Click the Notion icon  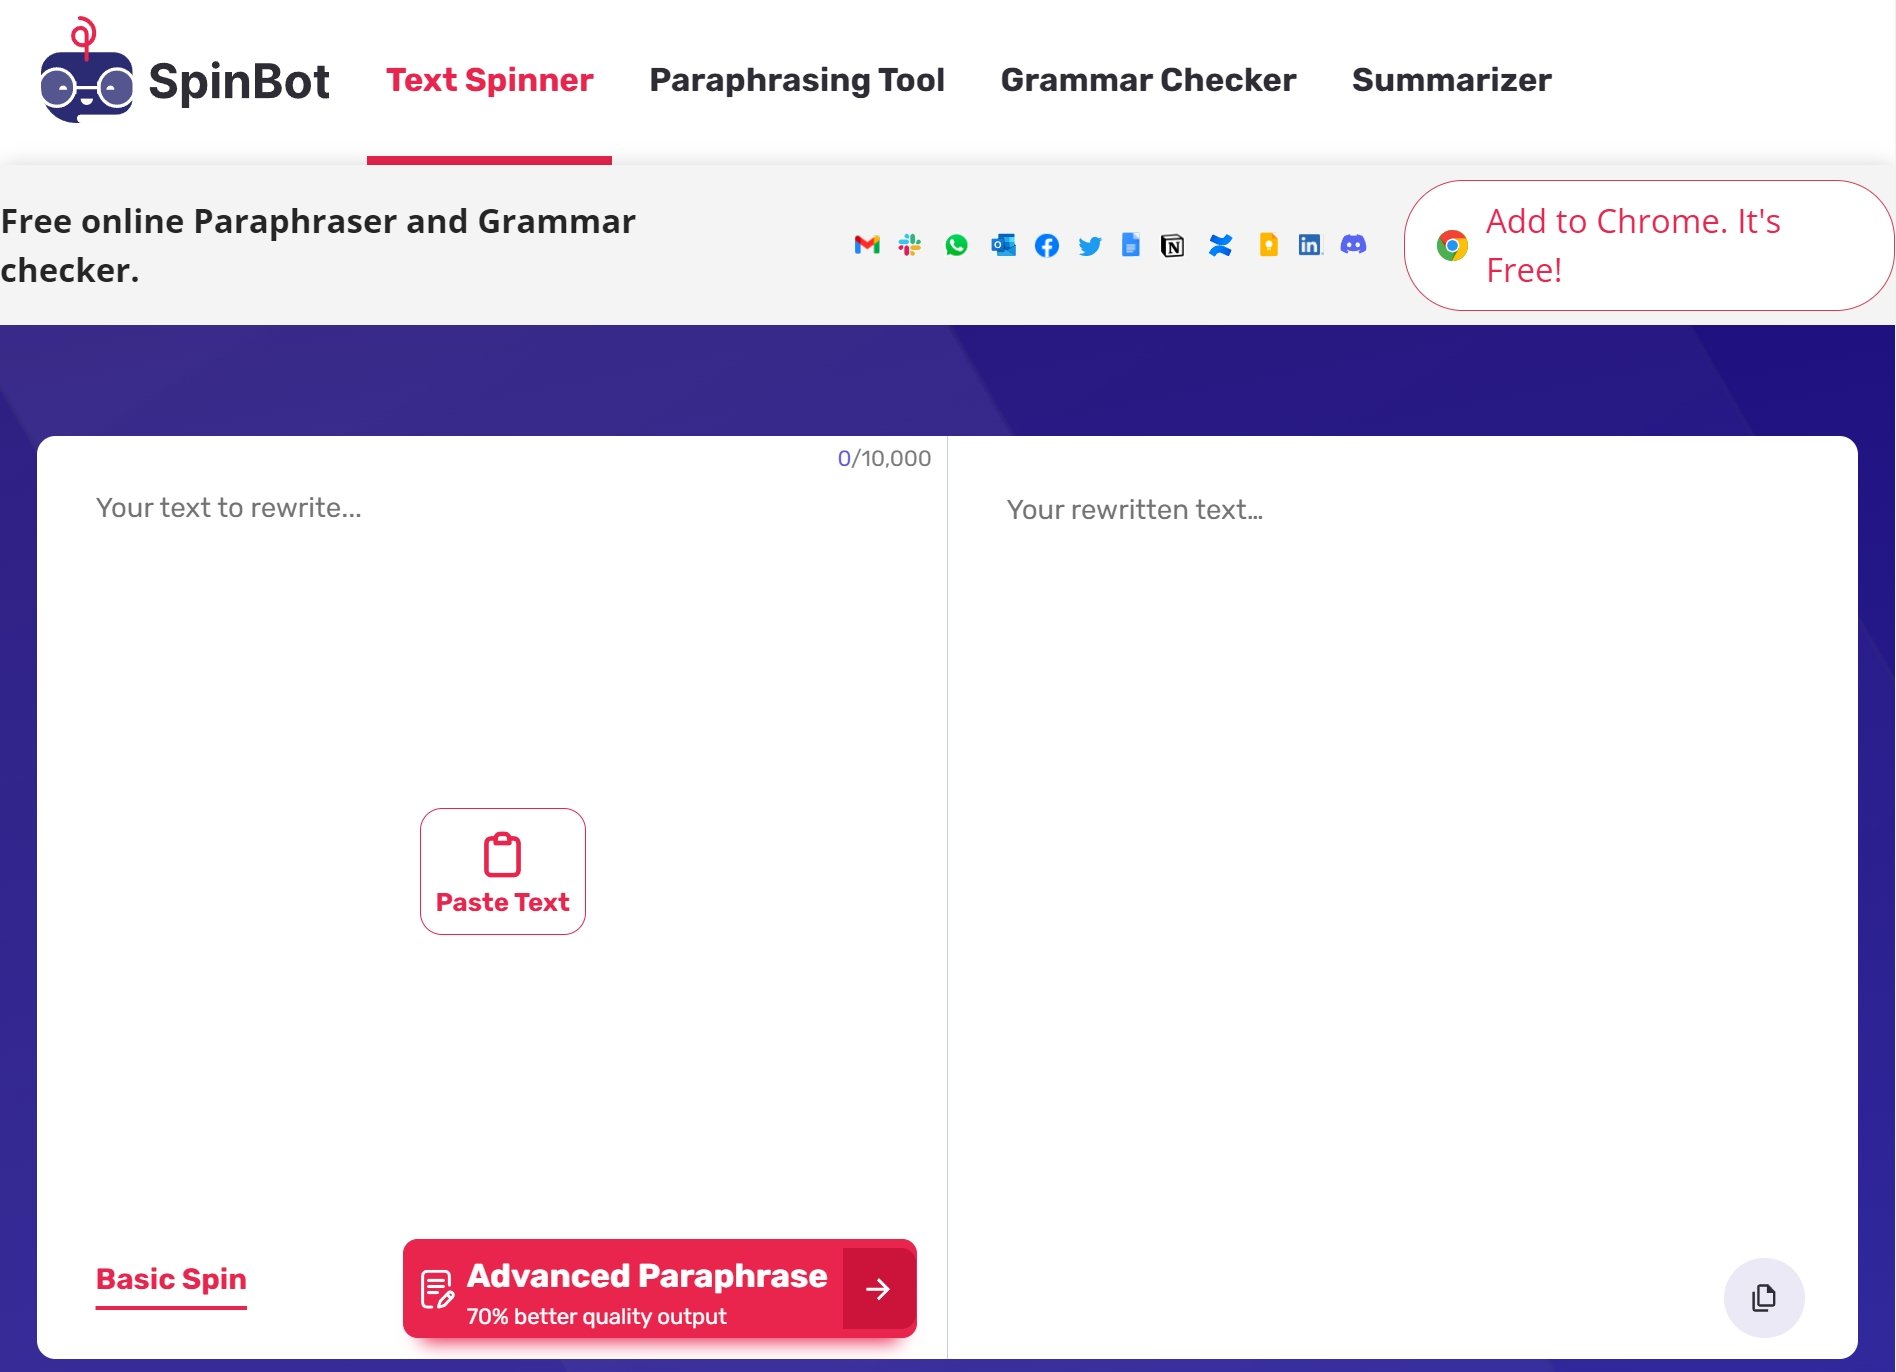pos(1173,245)
